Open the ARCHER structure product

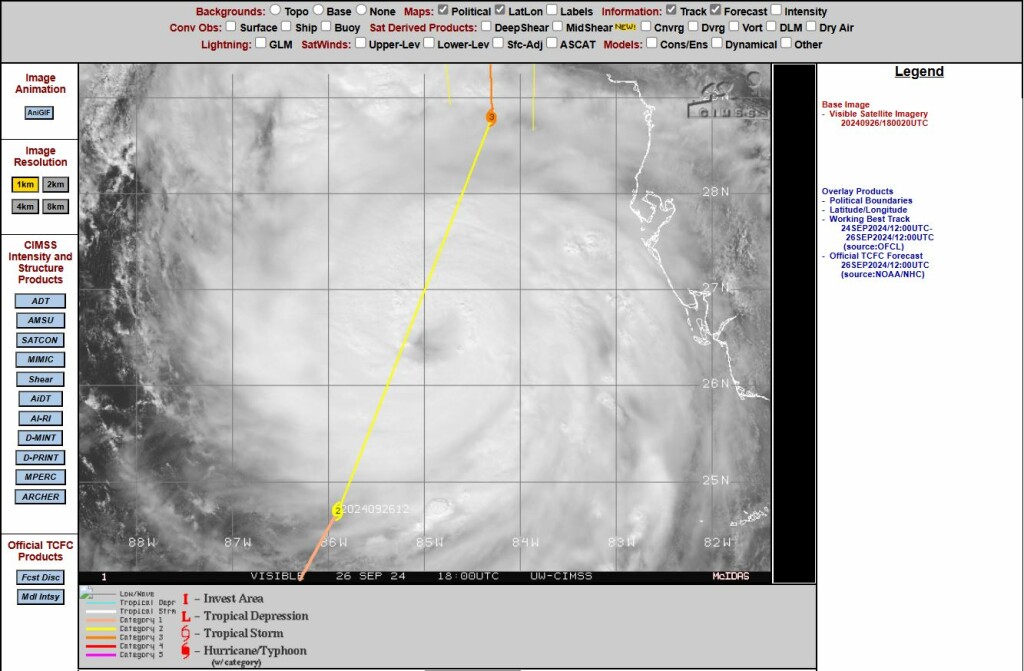(40, 497)
